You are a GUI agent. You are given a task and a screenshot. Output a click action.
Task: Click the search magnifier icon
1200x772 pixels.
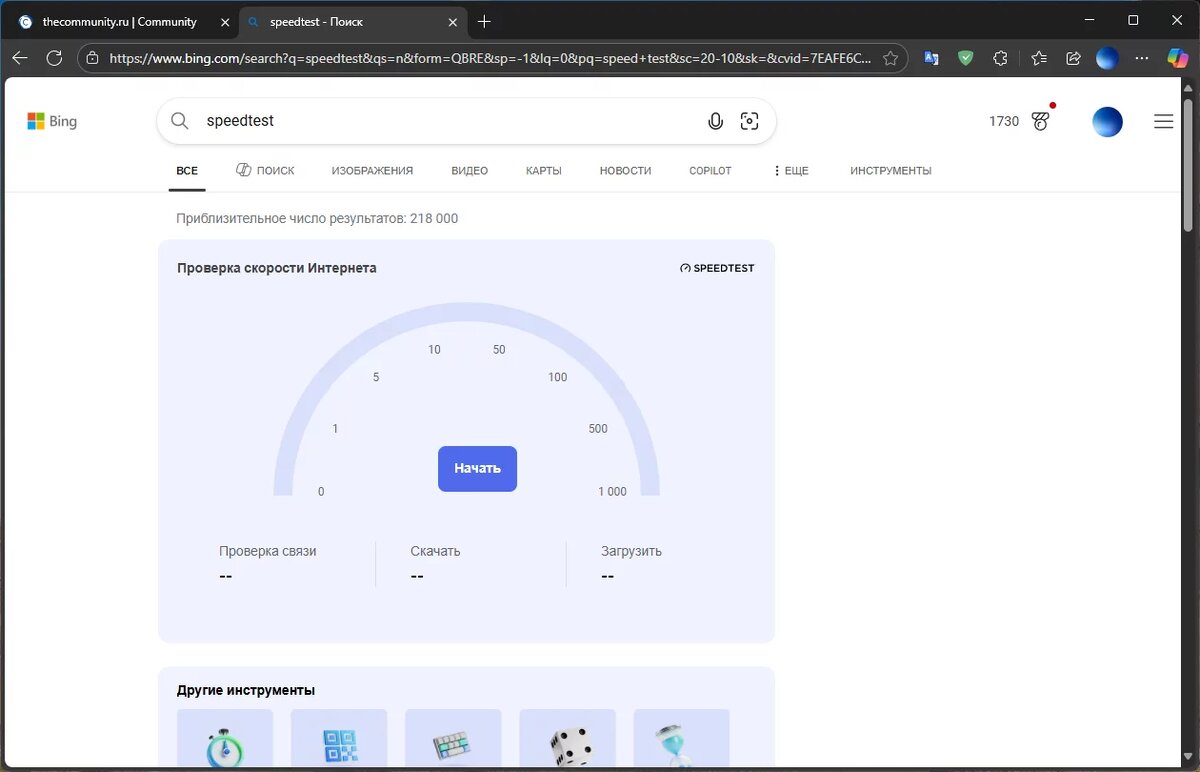[x=179, y=121]
